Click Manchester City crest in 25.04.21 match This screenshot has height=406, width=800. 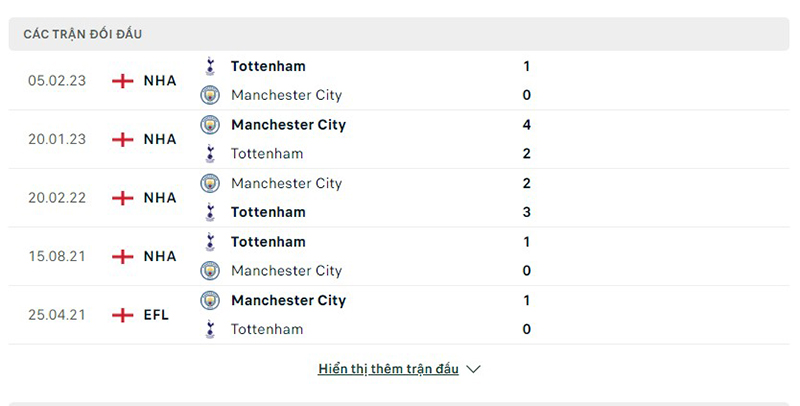pos(210,300)
